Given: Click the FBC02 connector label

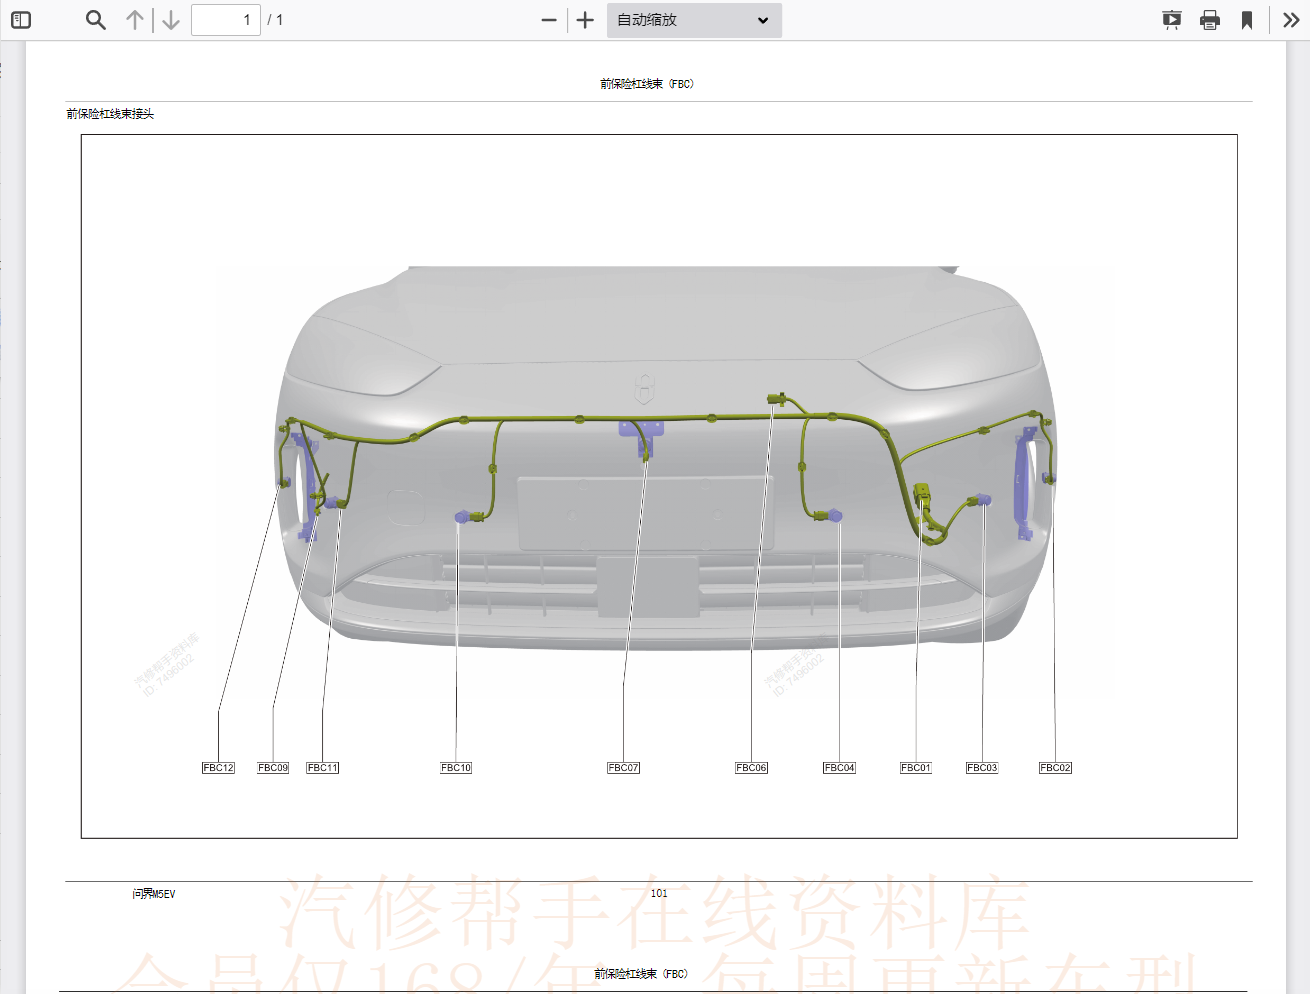Looking at the screenshot, I should coord(1055,768).
